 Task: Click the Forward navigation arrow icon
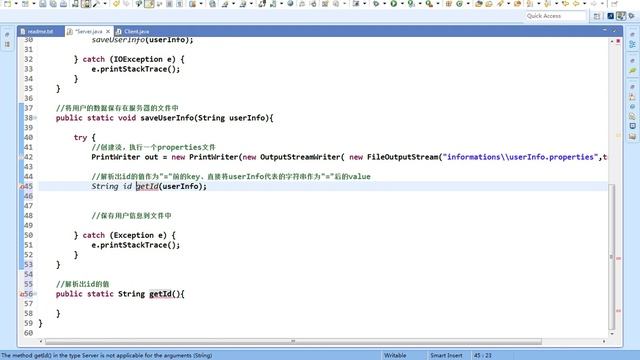pos(593,4)
